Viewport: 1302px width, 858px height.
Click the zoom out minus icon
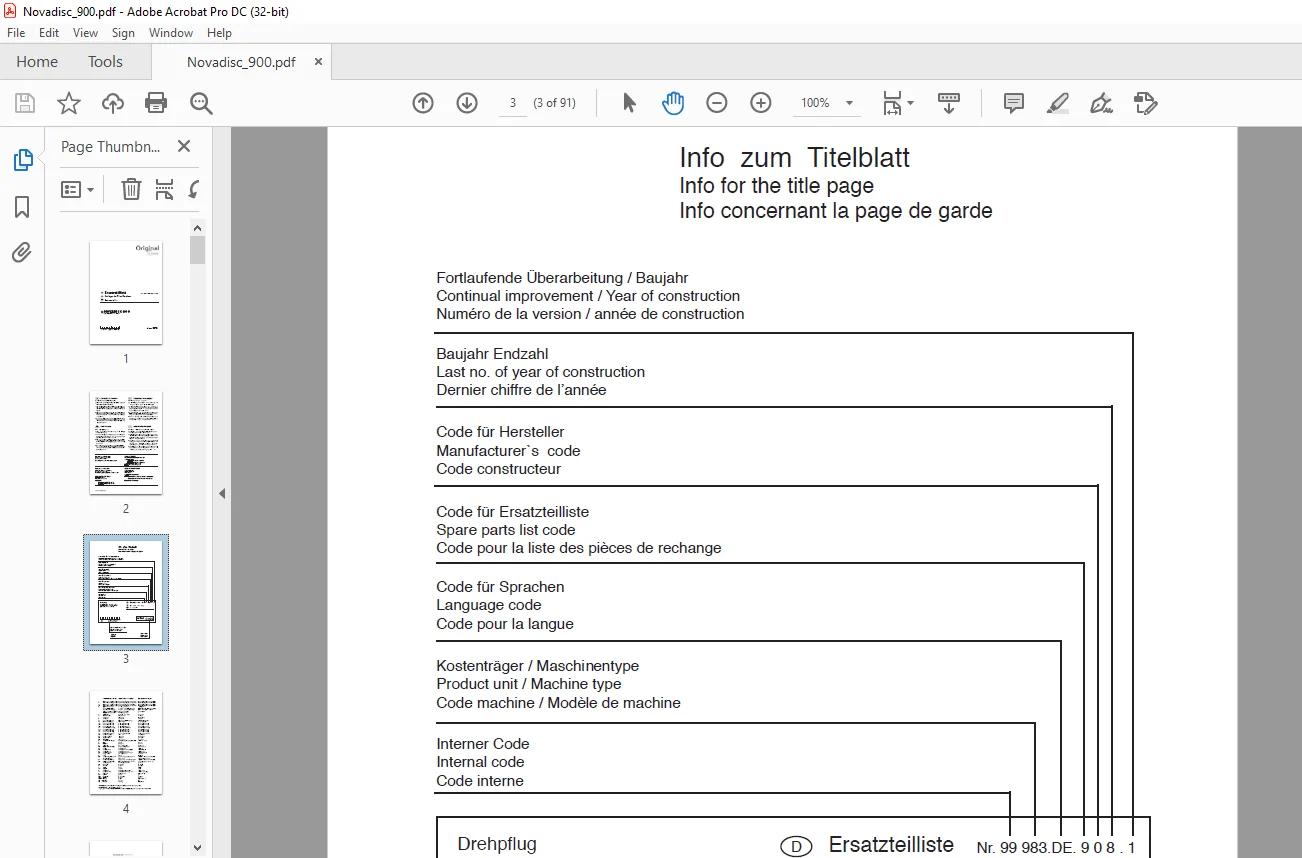[x=717, y=103]
